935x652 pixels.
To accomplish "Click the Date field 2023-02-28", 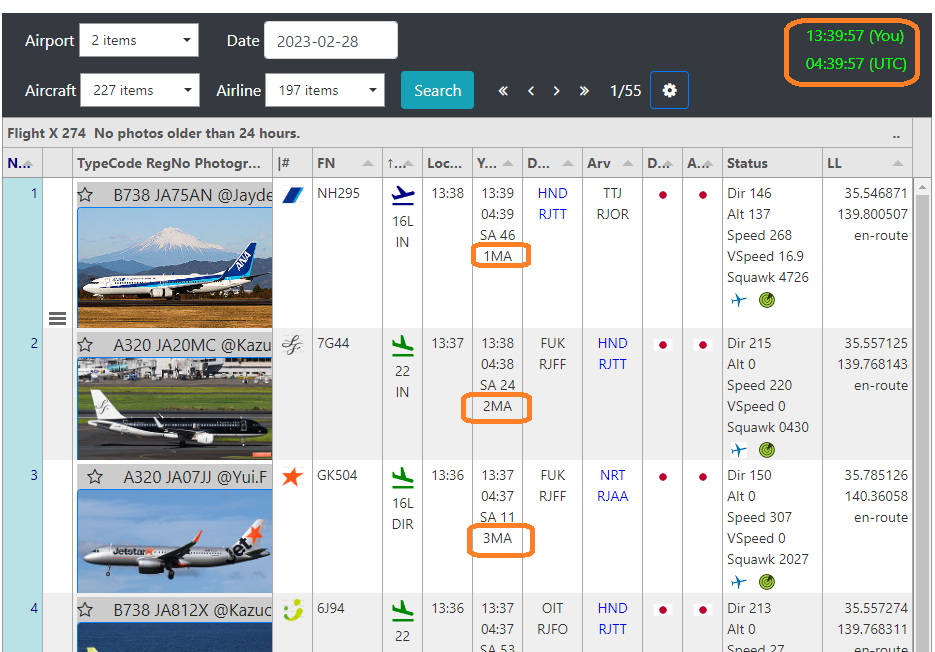I will (331, 40).
